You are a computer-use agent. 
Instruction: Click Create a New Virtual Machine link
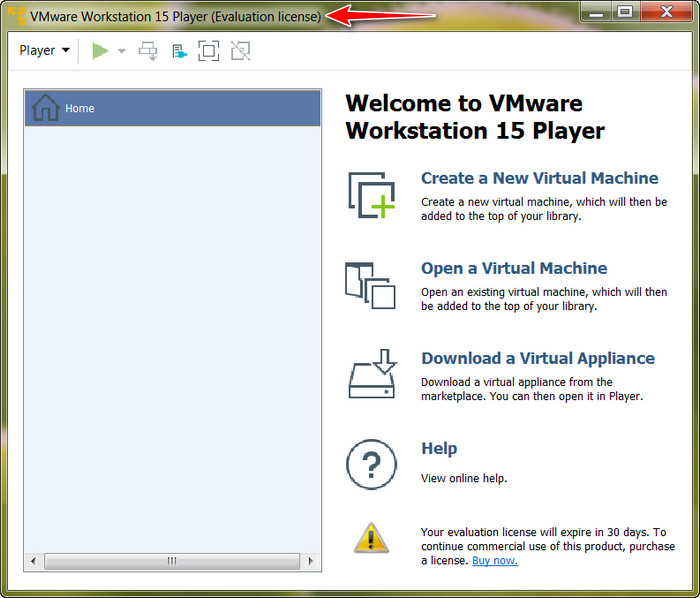[x=540, y=178]
